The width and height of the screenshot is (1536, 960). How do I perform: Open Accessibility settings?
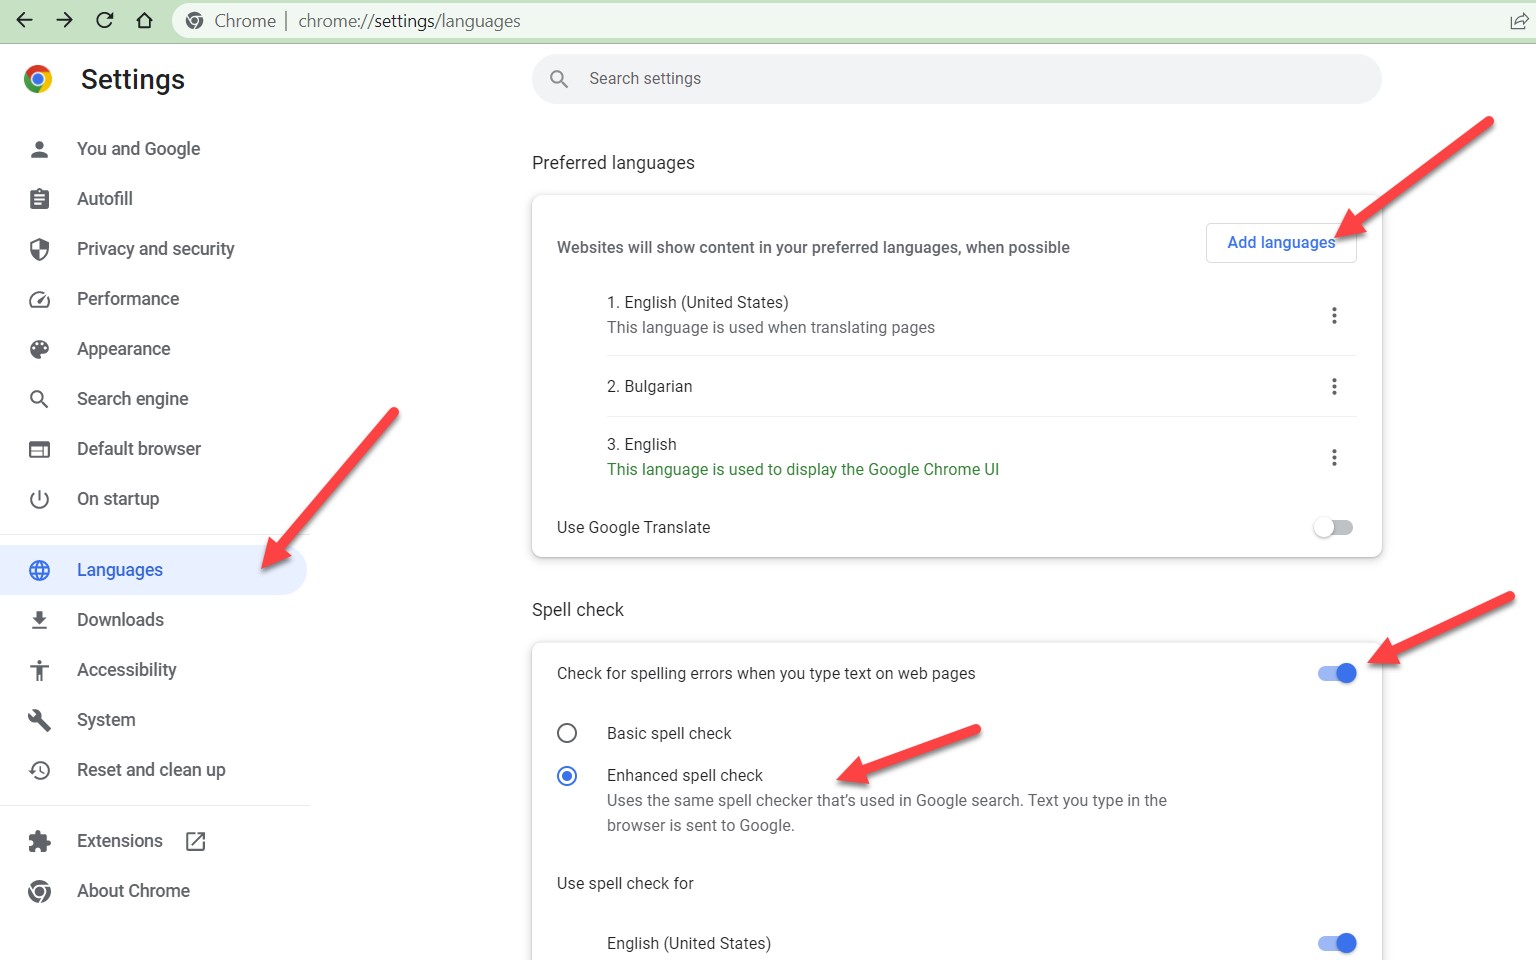[127, 670]
